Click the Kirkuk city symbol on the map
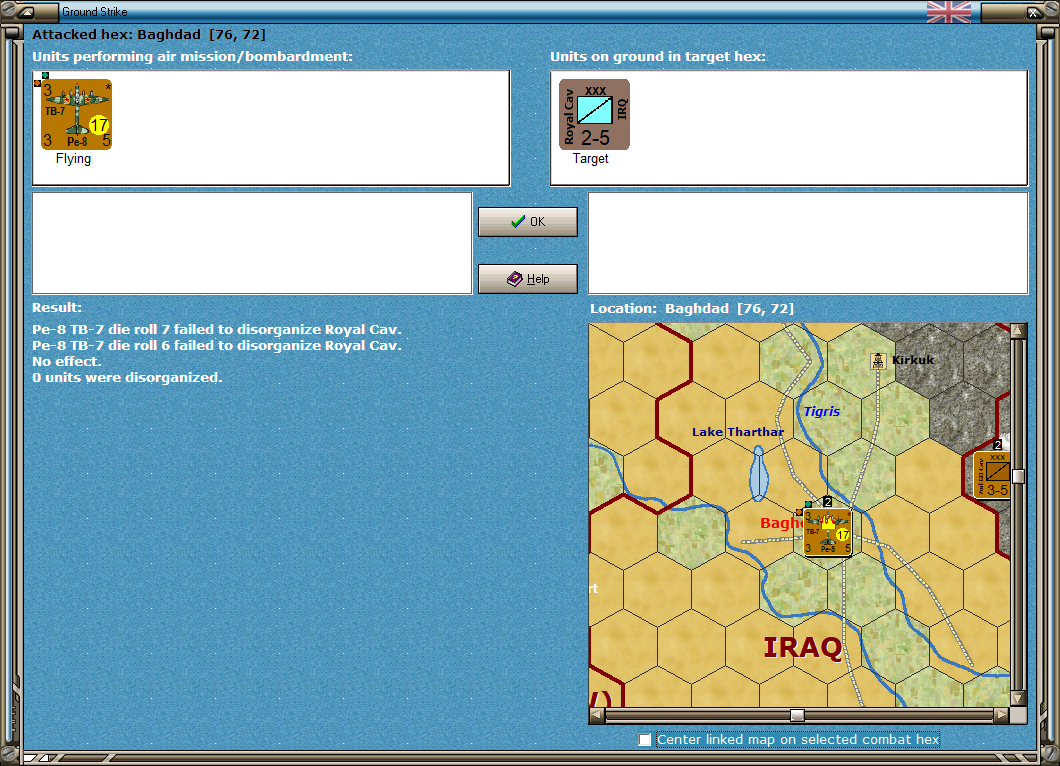 click(877, 360)
